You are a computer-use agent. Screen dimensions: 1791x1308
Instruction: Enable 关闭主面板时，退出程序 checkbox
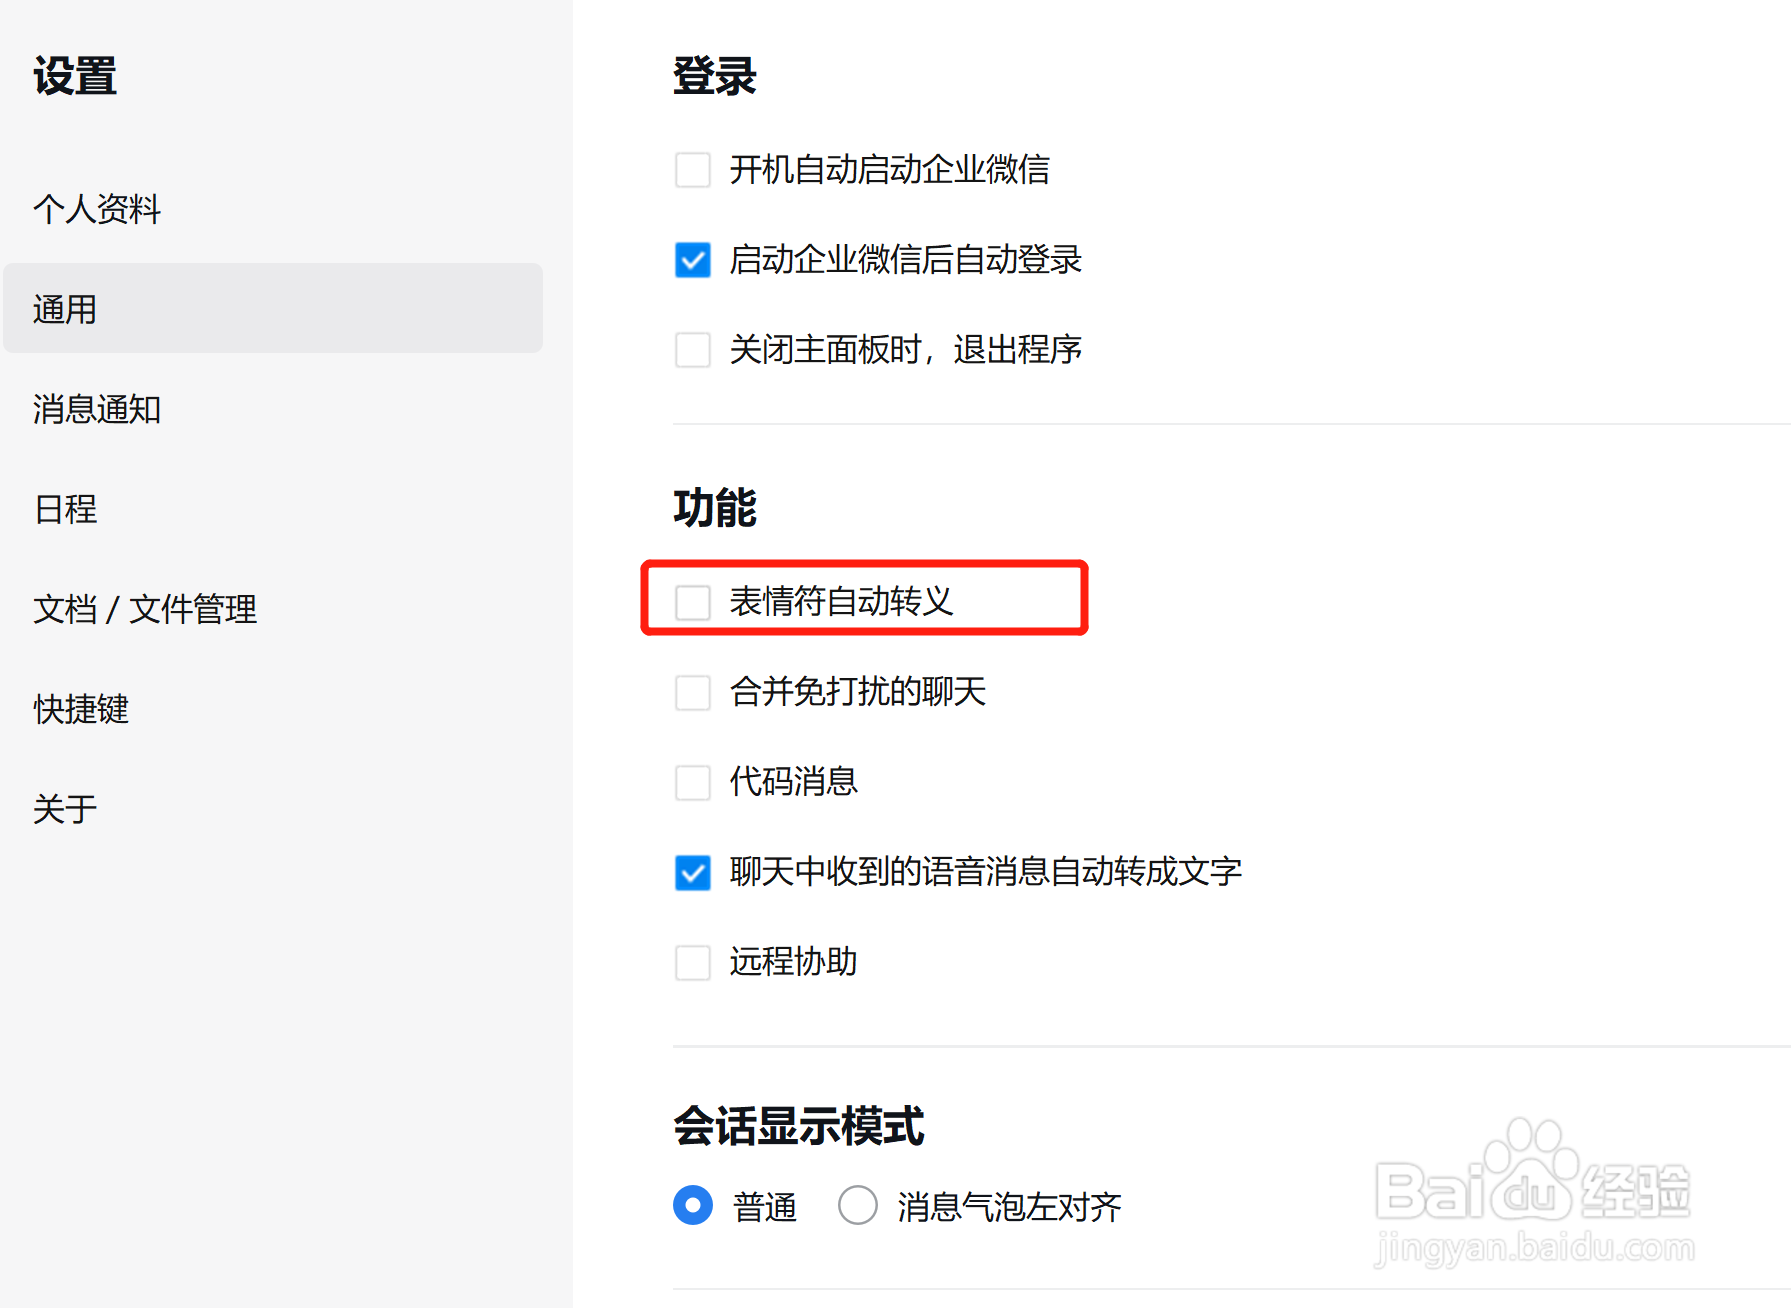(x=693, y=350)
